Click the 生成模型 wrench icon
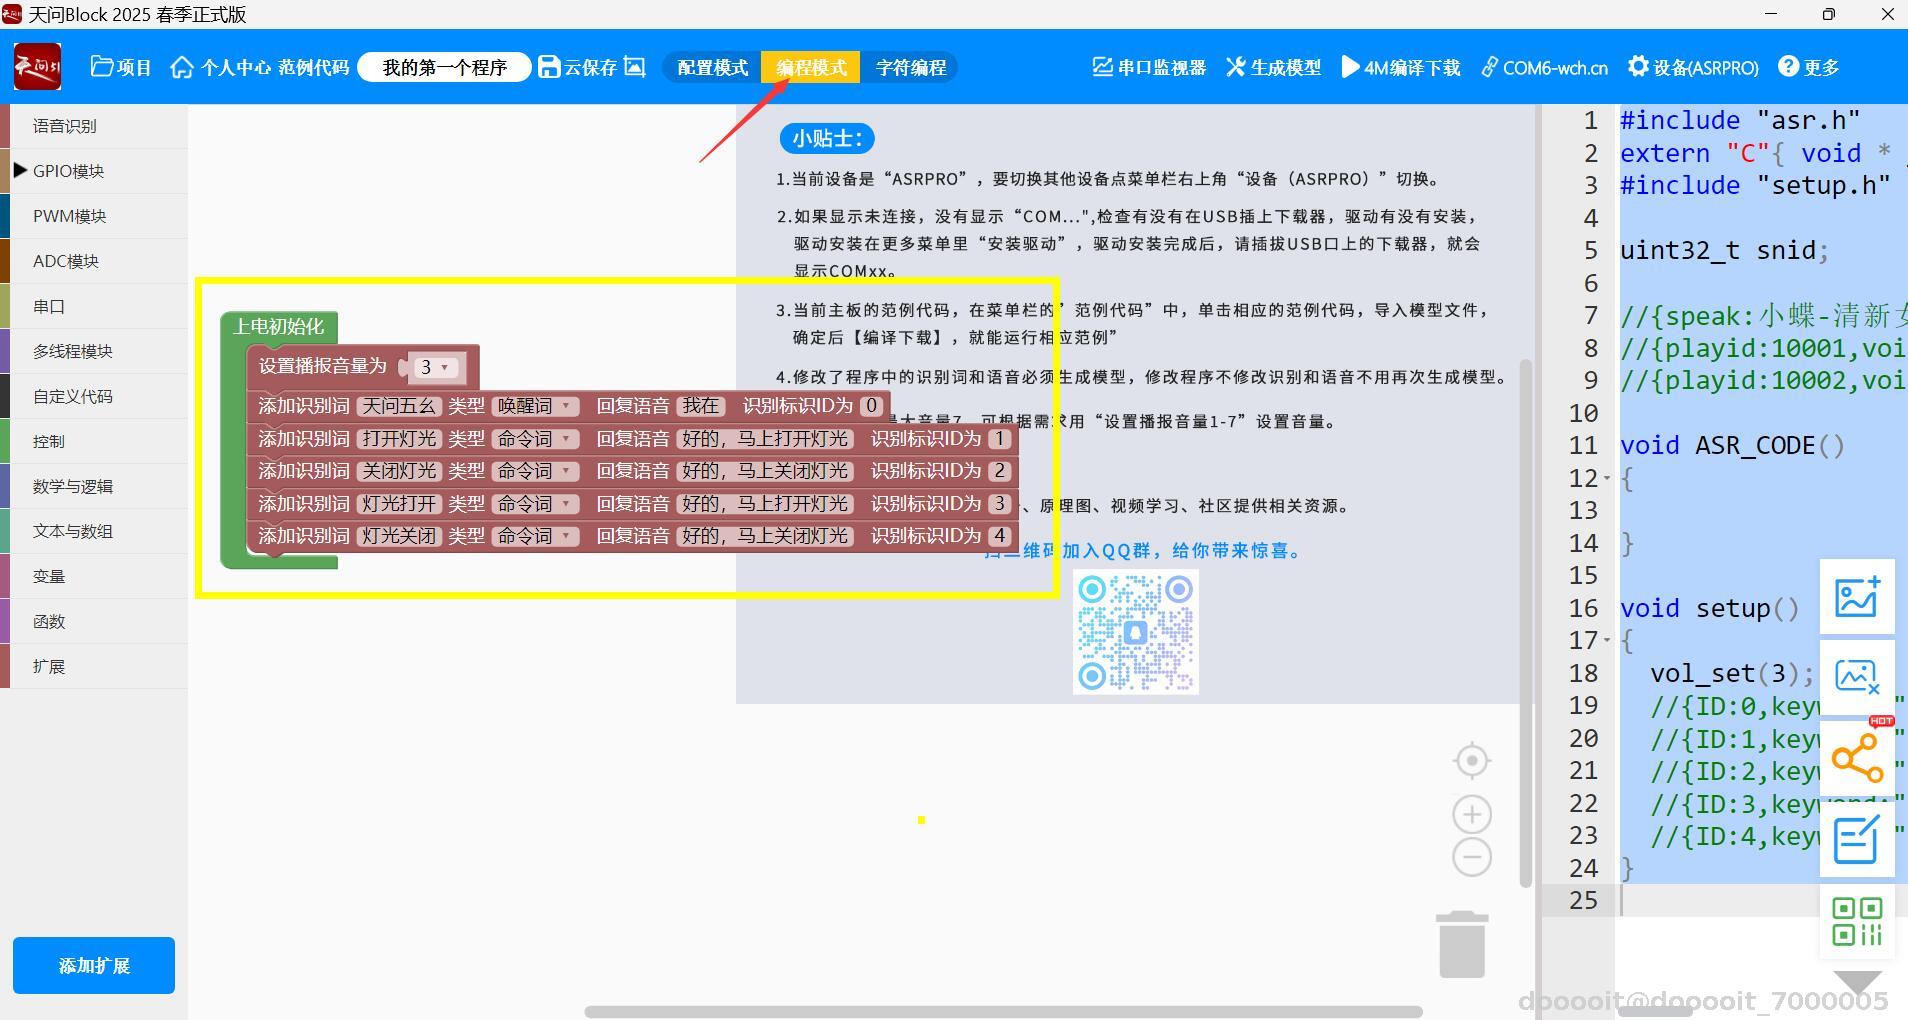 [x=1236, y=67]
